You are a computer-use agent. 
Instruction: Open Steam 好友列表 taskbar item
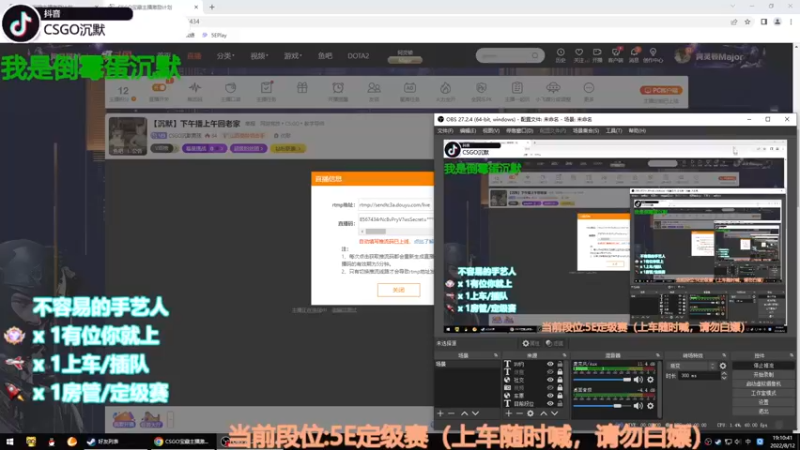tap(104, 442)
